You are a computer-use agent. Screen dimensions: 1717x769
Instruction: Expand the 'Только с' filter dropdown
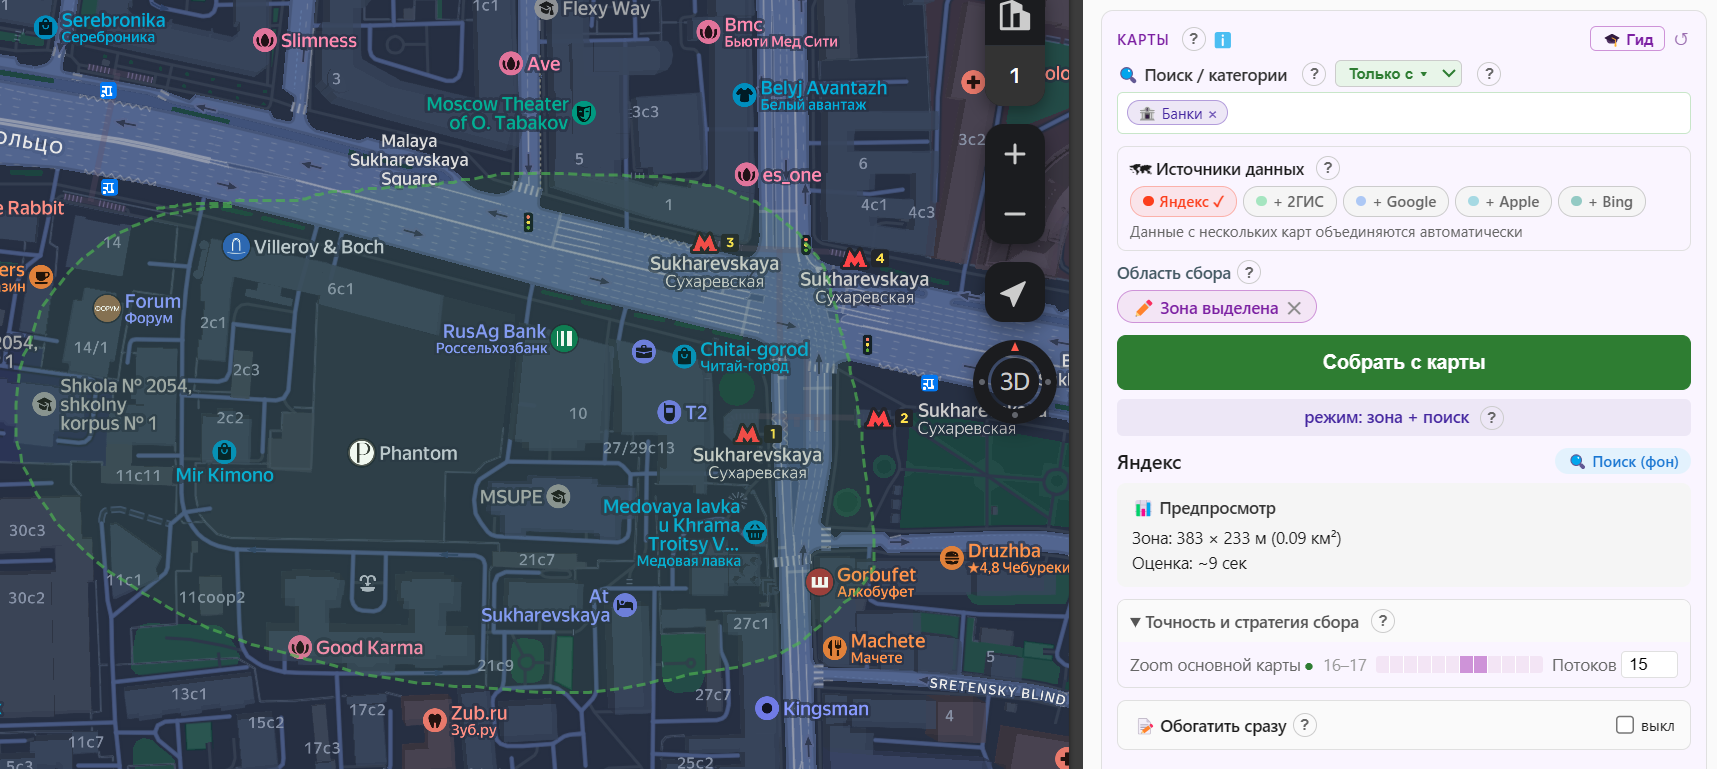1398,73
